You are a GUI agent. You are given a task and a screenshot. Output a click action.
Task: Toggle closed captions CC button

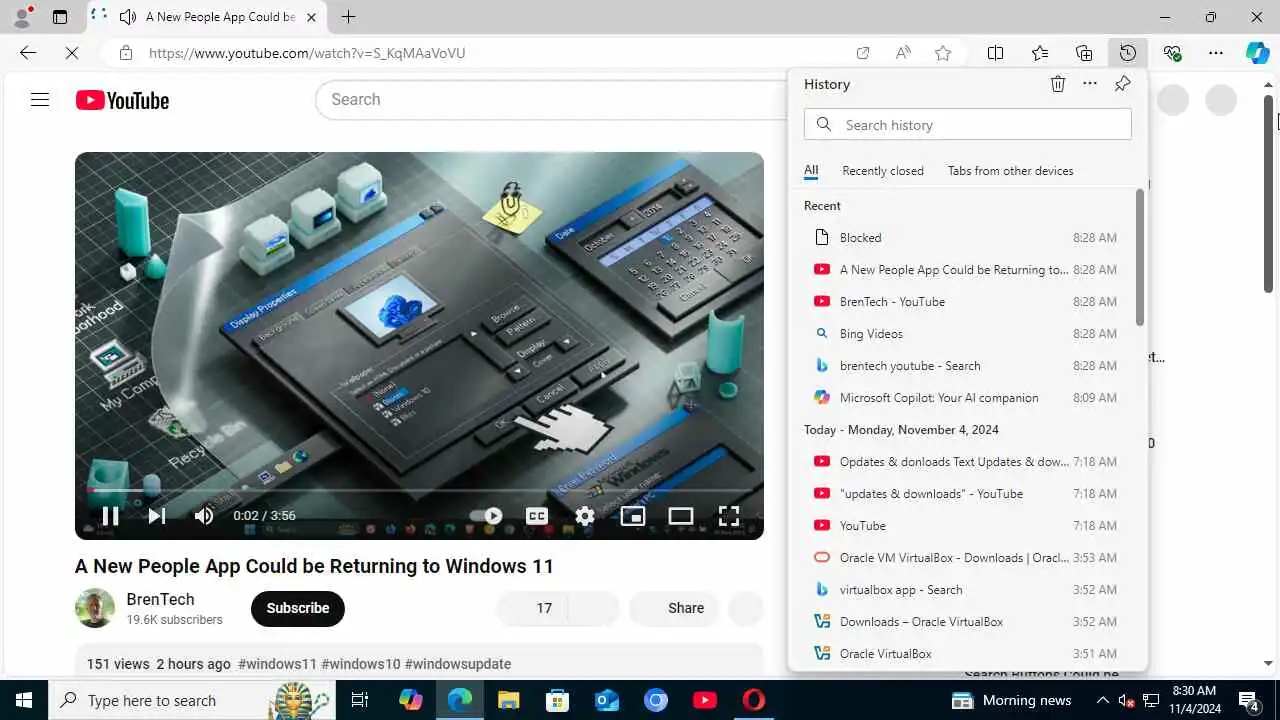coord(537,516)
